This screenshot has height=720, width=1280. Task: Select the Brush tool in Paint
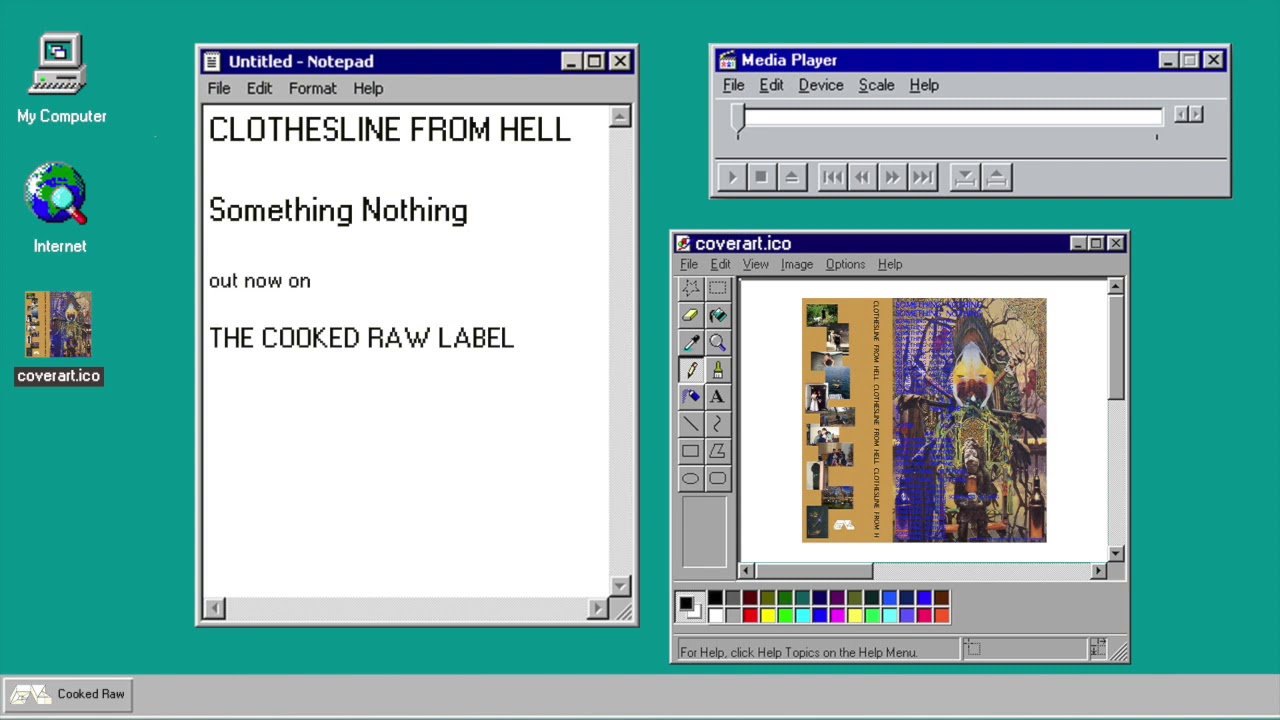coord(717,369)
